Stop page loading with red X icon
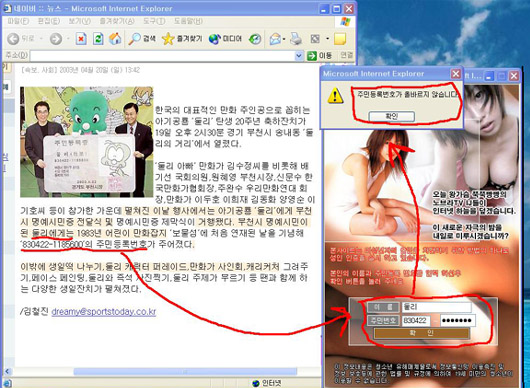Screen dimensions: 530x388 click(x=81, y=39)
